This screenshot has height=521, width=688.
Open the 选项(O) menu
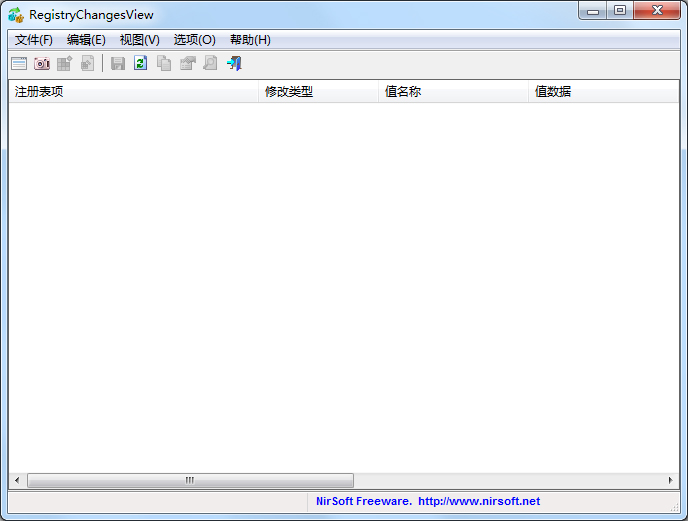(194, 40)
